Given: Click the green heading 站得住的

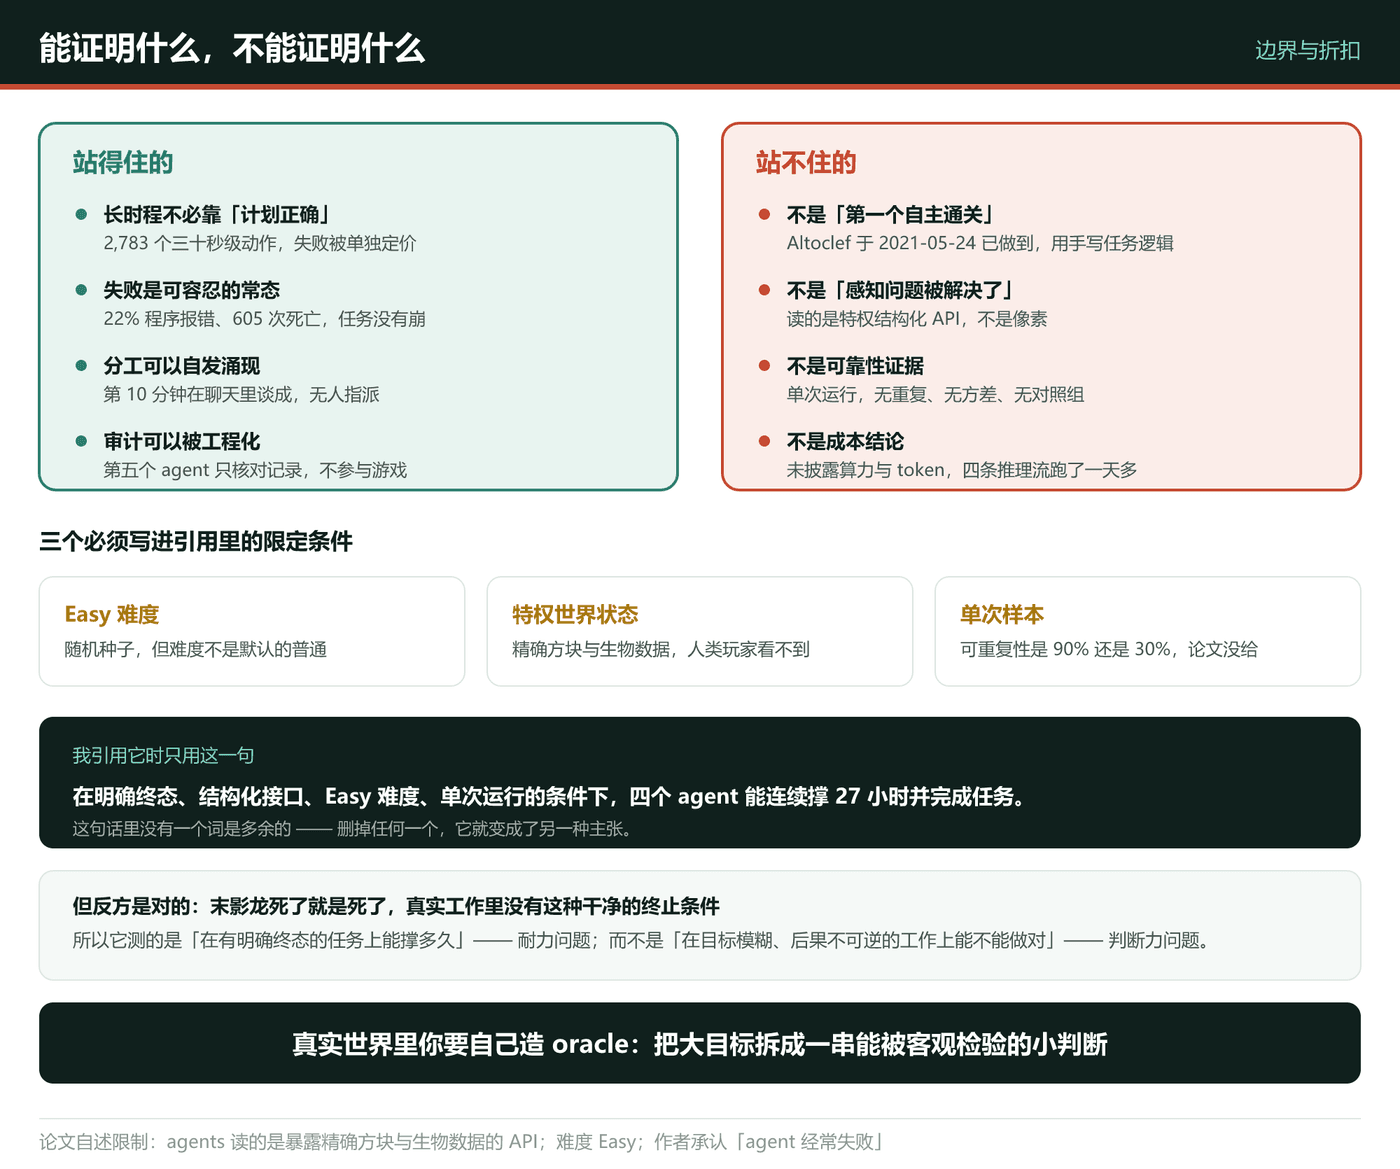Looking at the screenshot, I should coord(123,162).
